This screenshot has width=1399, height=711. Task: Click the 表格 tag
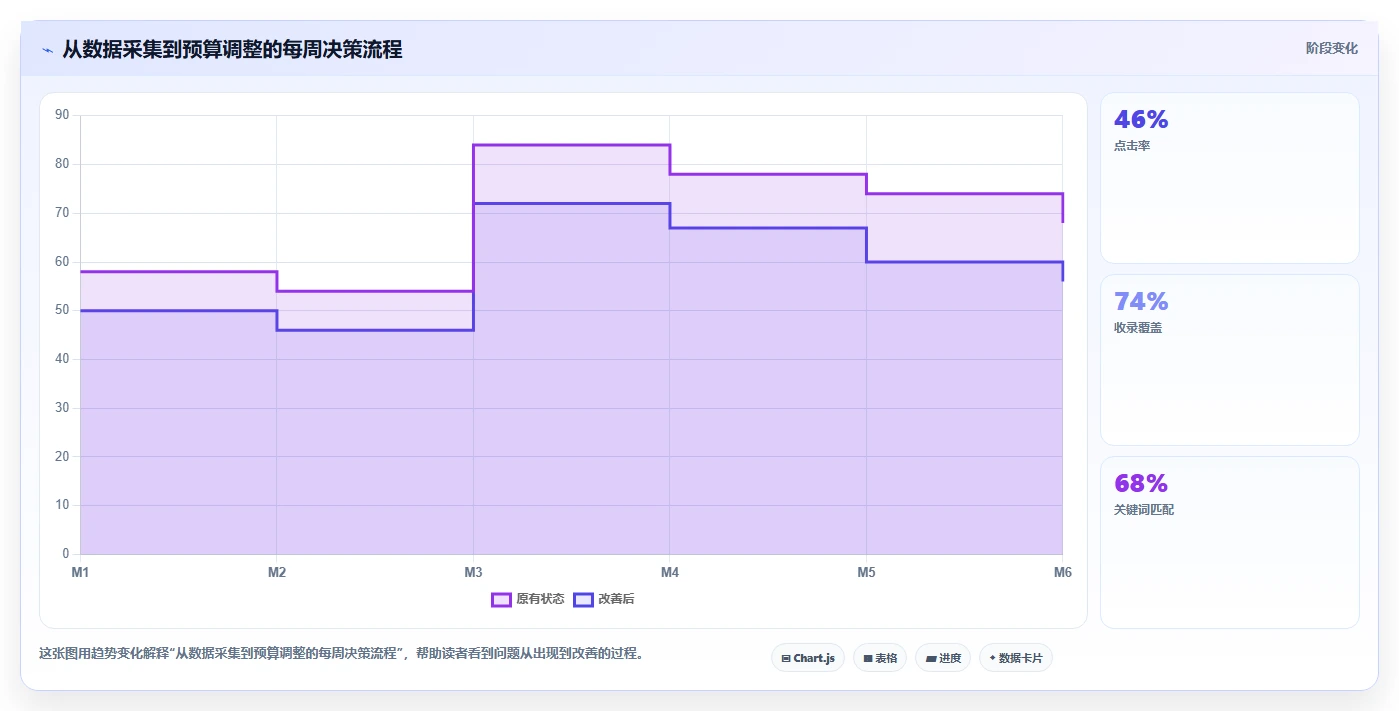880,658
